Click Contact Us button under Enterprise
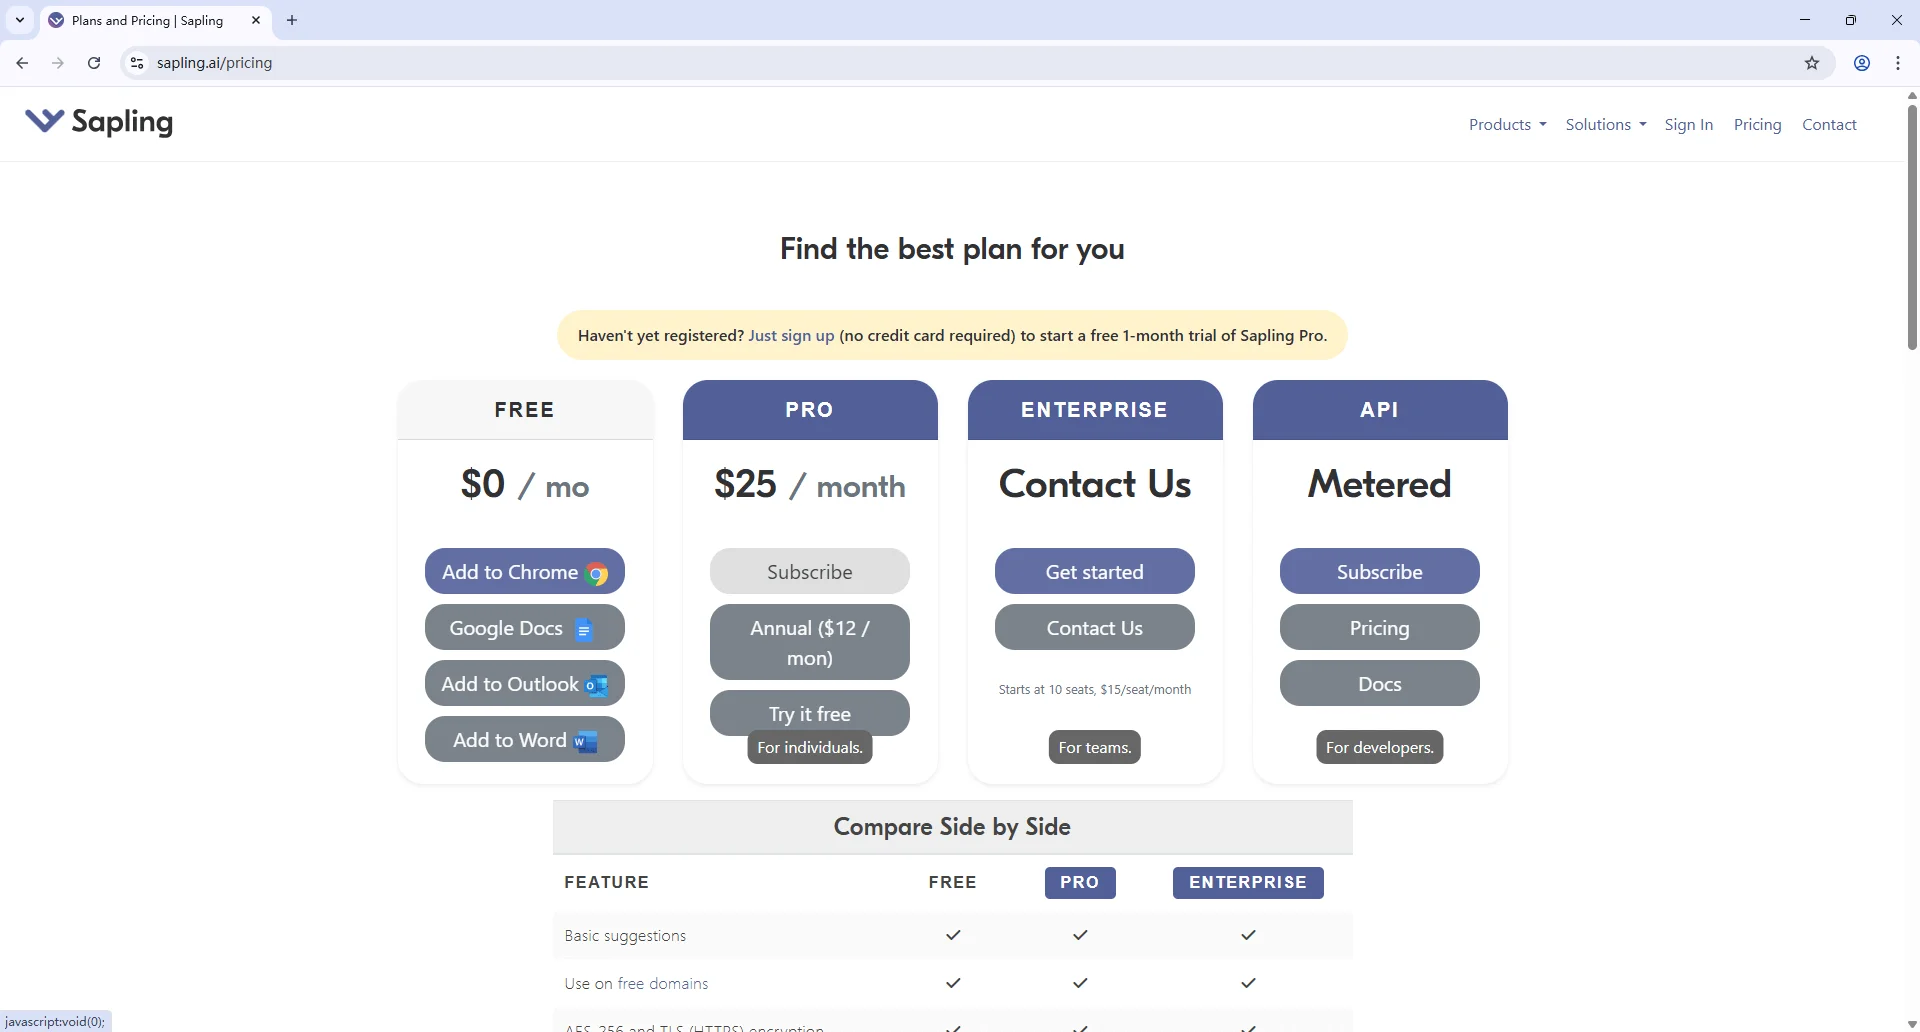 [x=1095, y=628]
